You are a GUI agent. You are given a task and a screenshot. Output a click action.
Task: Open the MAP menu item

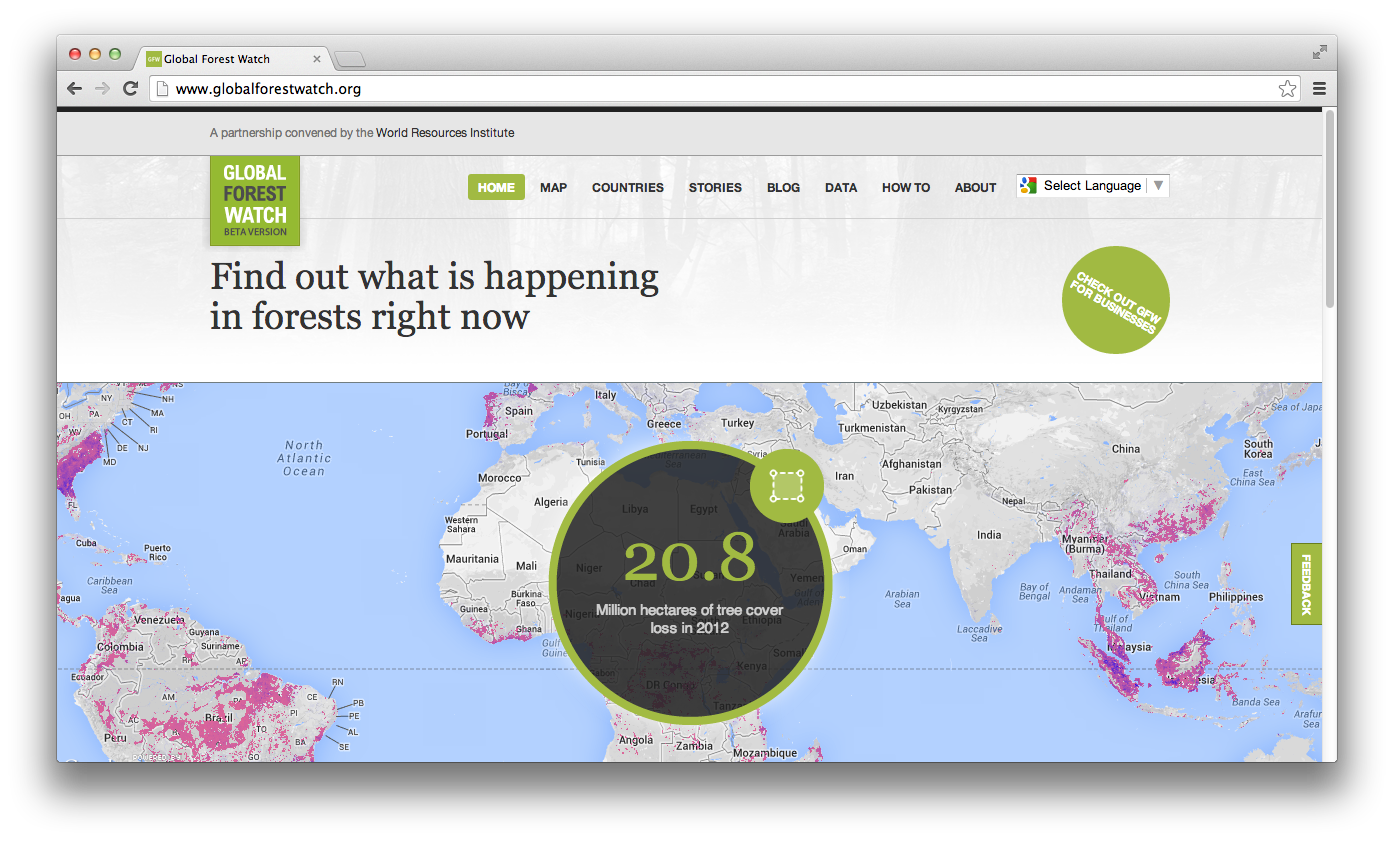click(x=553, y=187)
